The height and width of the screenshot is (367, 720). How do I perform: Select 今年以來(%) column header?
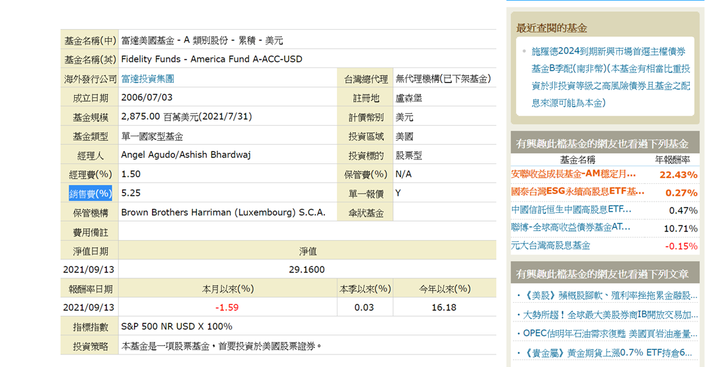pos(444,288)
